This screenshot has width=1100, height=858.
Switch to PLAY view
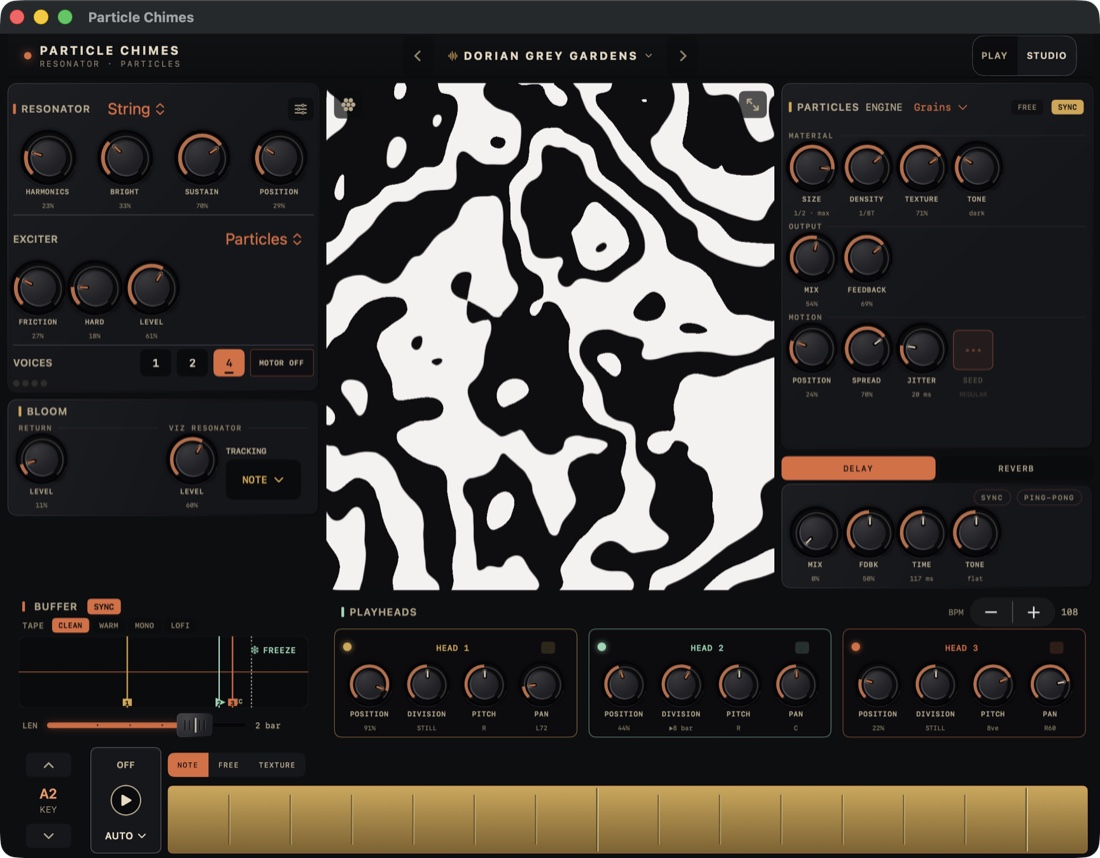coord(994,55)
